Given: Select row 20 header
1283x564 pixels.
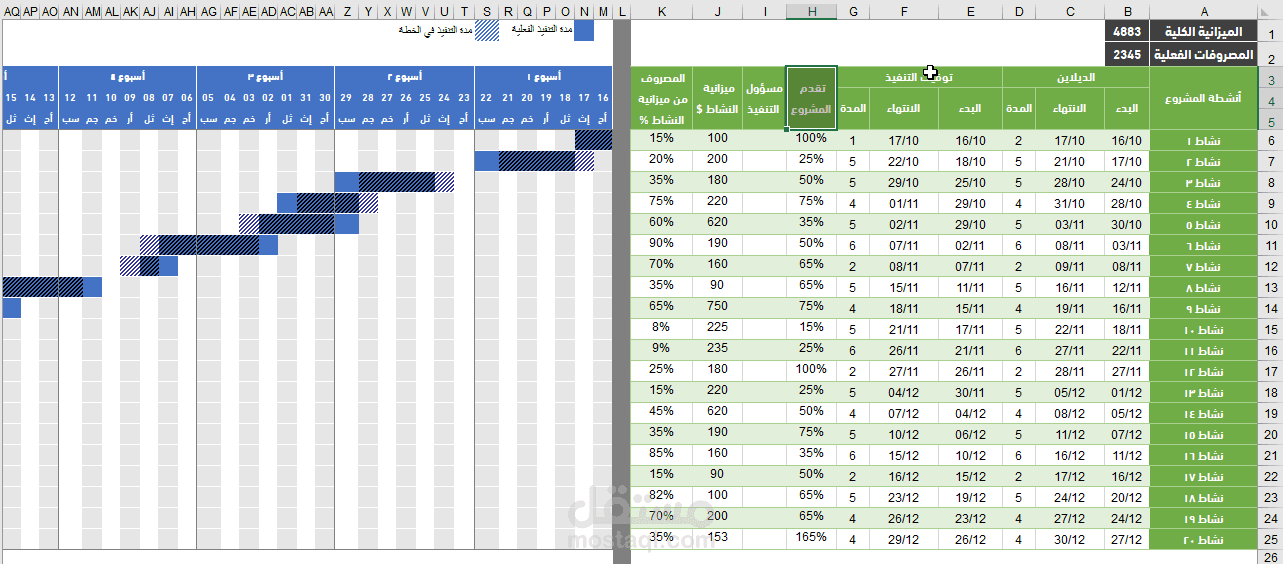Looking at the screenshot, I should click(x=1269, y=435).
